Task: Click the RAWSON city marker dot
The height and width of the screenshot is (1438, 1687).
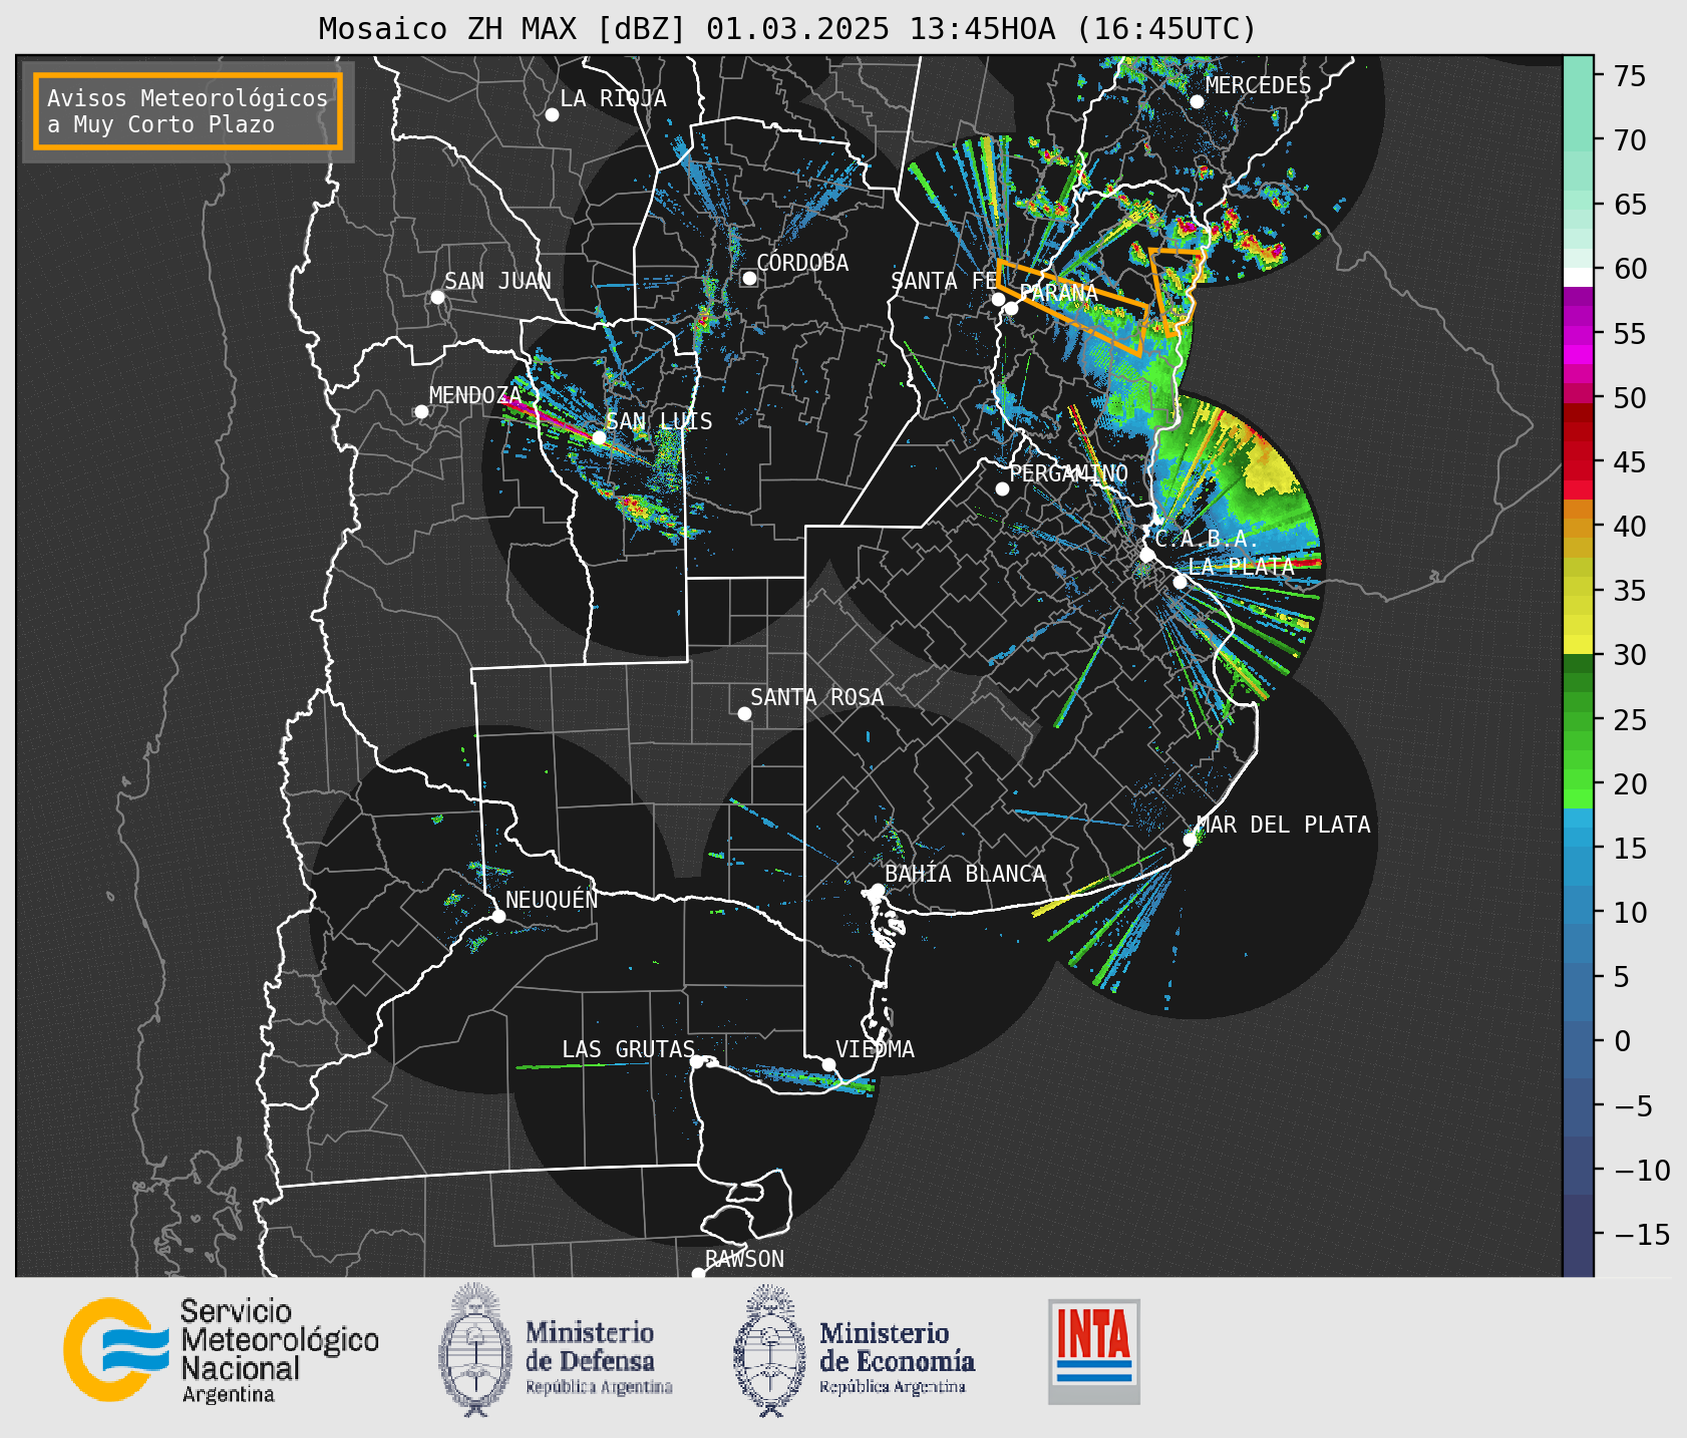Action: click(698, 1273)
